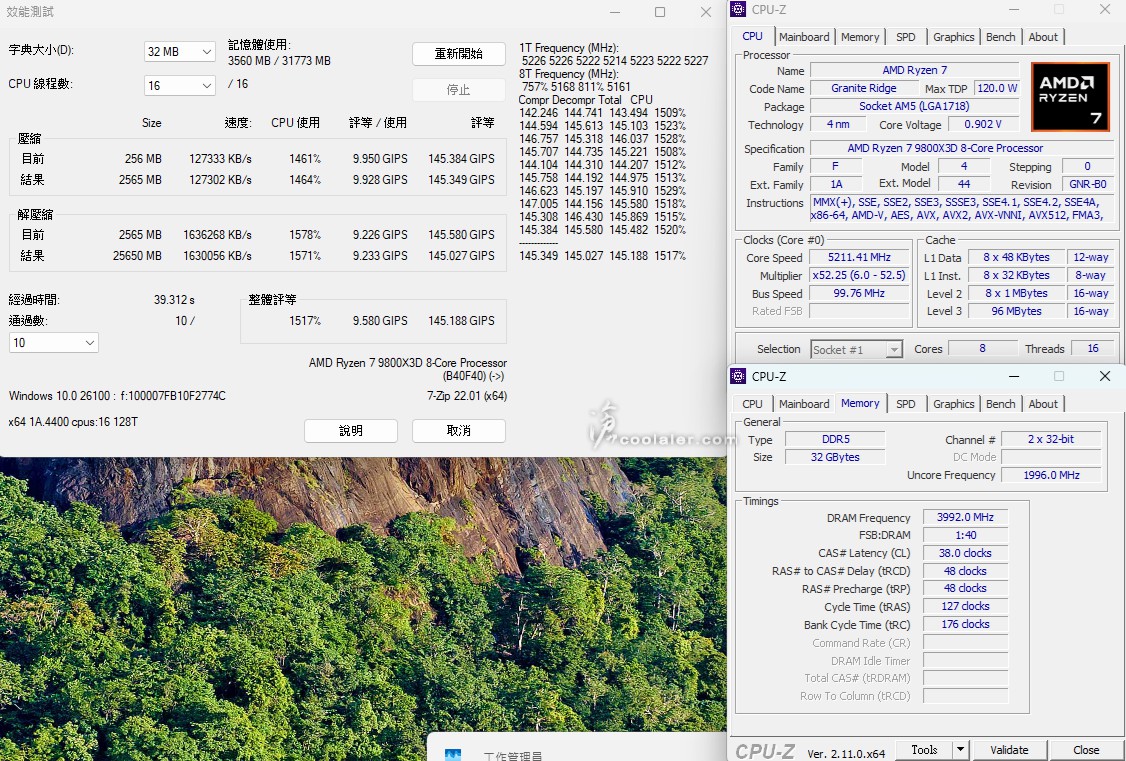1126x761 pixels.
Task: Open Mainboard tab in lower CPU-Z window
Action: [x=804, y=403]
